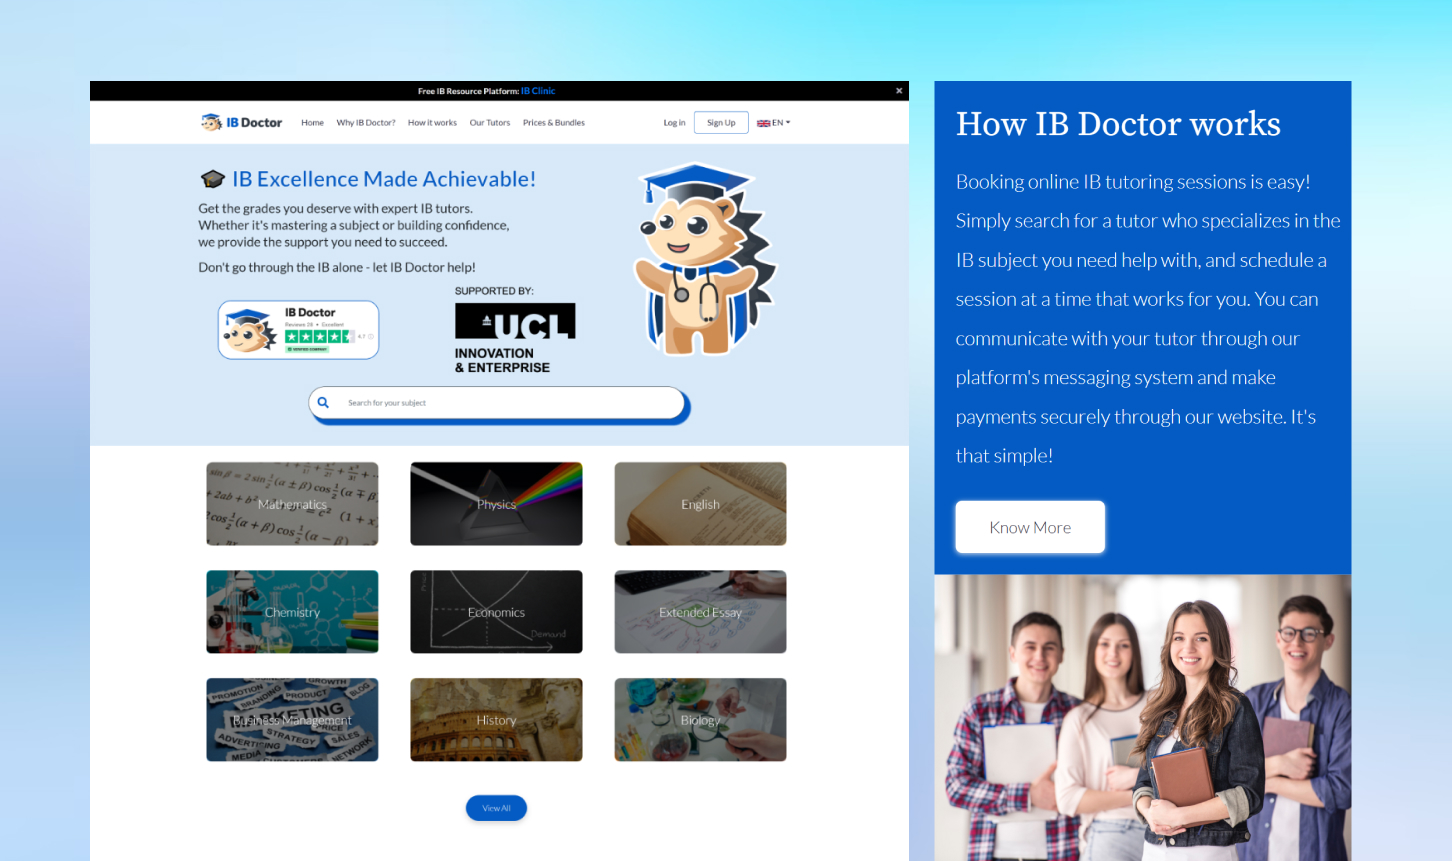Open the EN language dropdown
The height and width of the screenshot is (861, 1452).
click(x=773, y=123)
